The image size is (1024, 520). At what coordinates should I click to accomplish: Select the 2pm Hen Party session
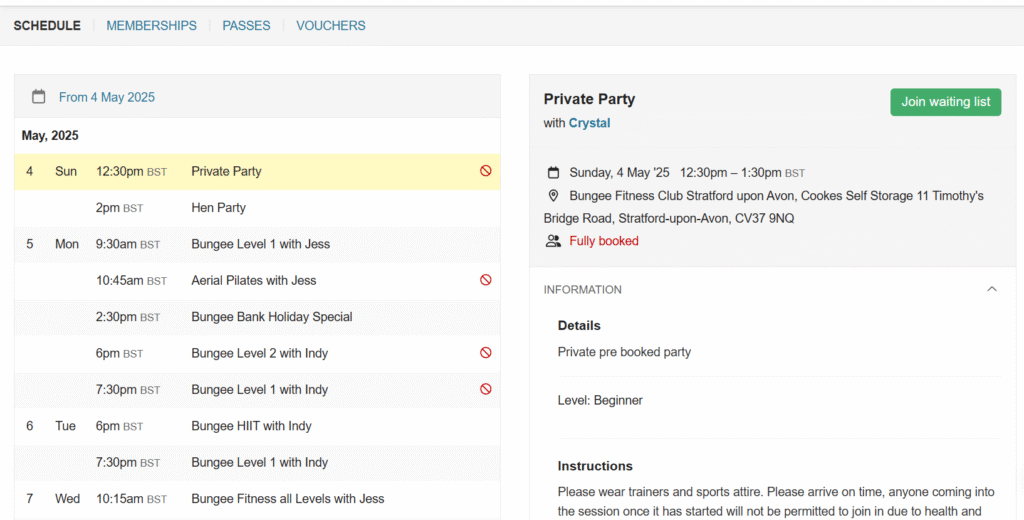tap(257, 208)
